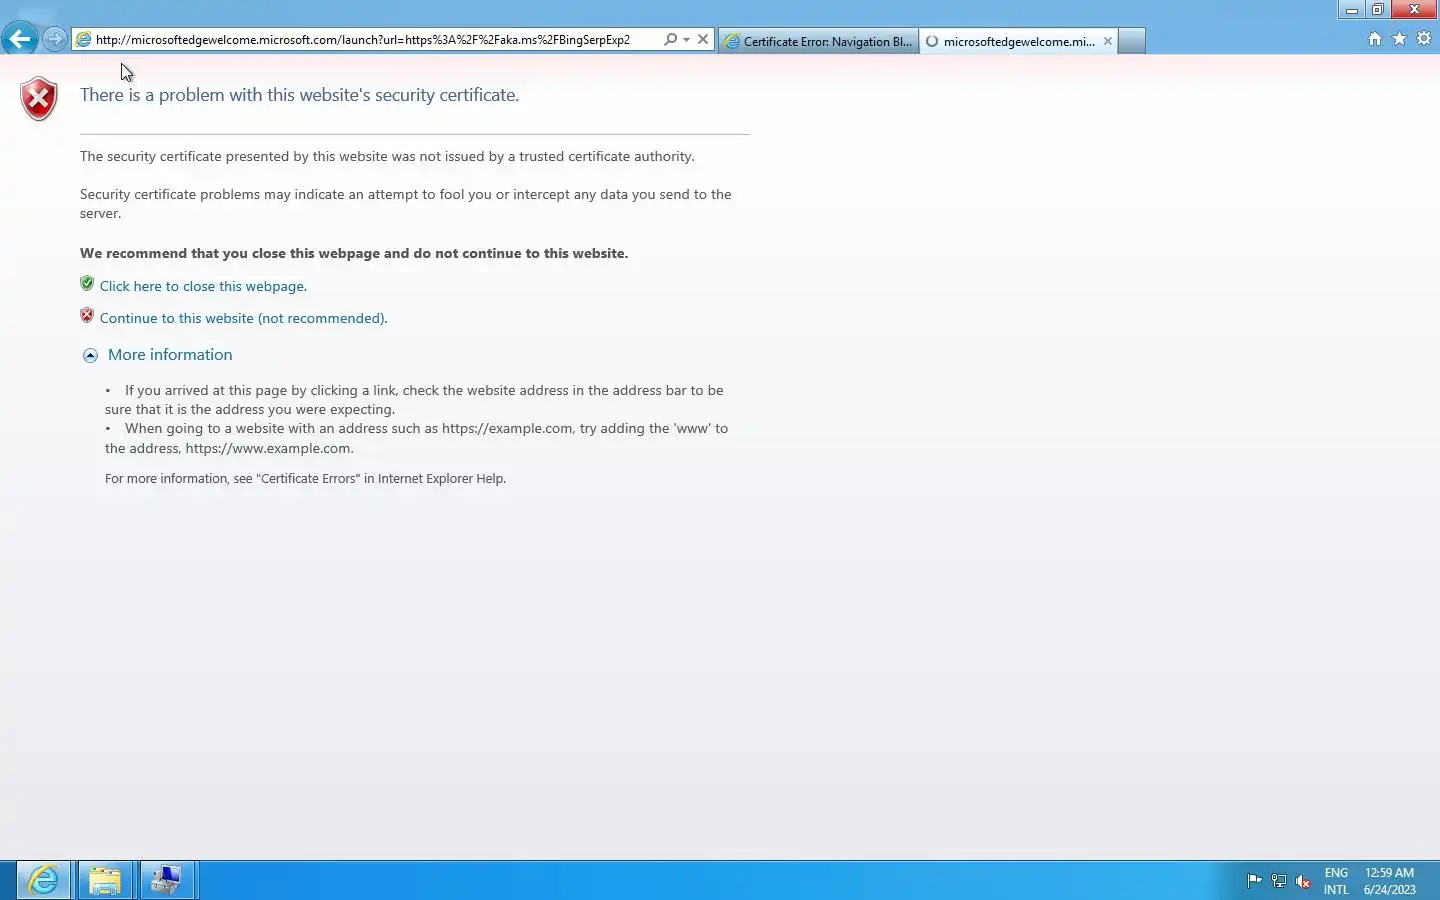Click the 'We recommend that you close this webpage' text
The width and height of the screenshot is (1440, 900).
[x=354, y=253]
